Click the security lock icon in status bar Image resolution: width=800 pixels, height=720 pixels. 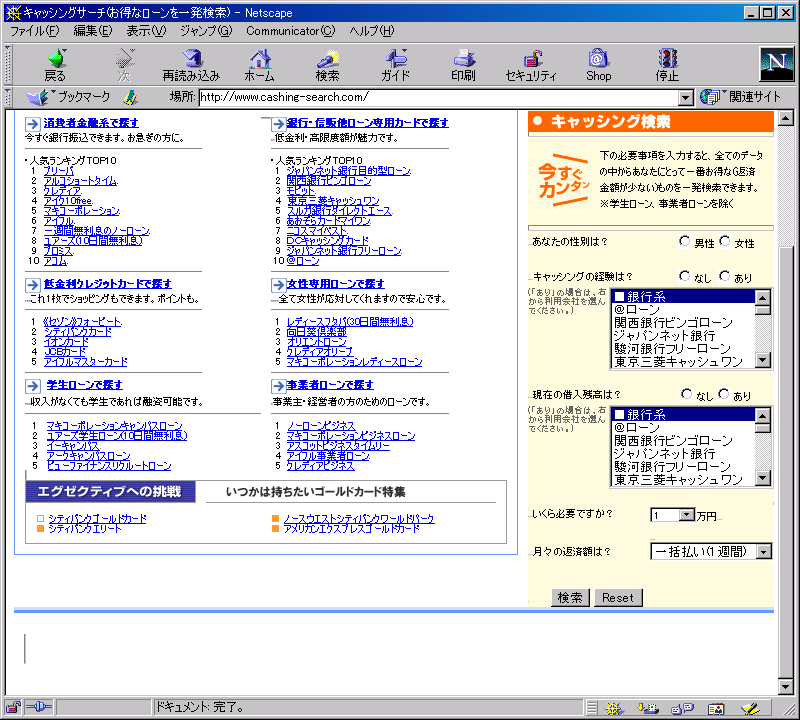click(13, 707)
